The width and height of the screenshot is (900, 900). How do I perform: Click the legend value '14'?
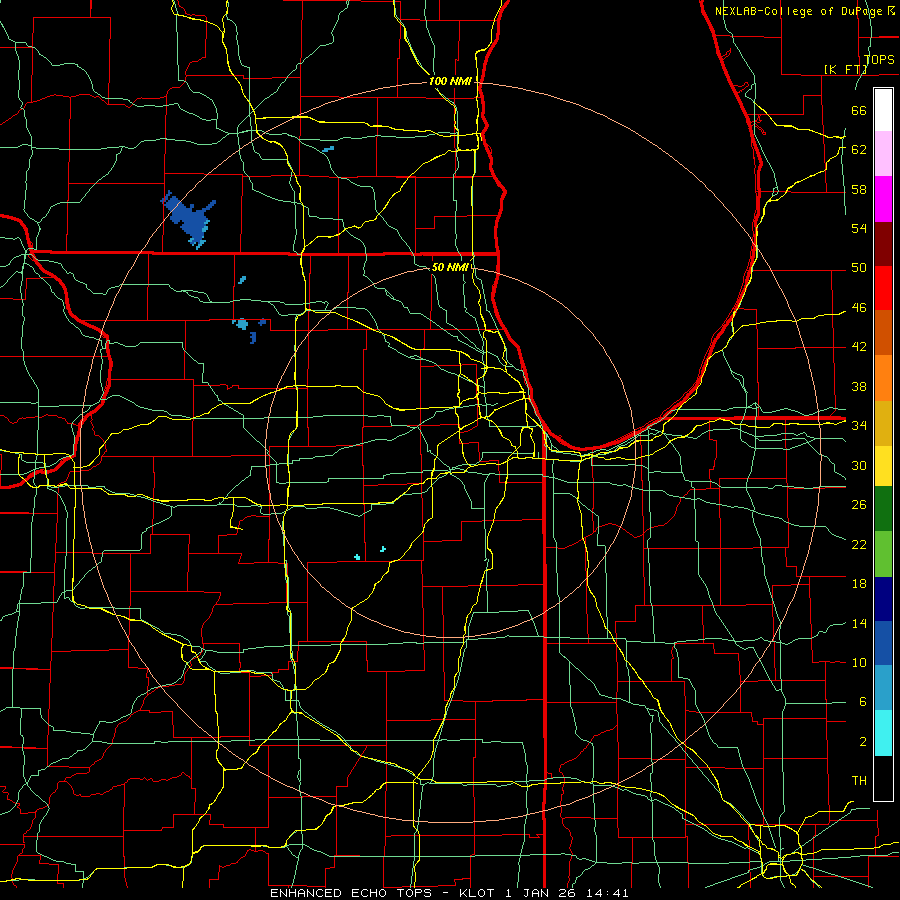point(859,623)
